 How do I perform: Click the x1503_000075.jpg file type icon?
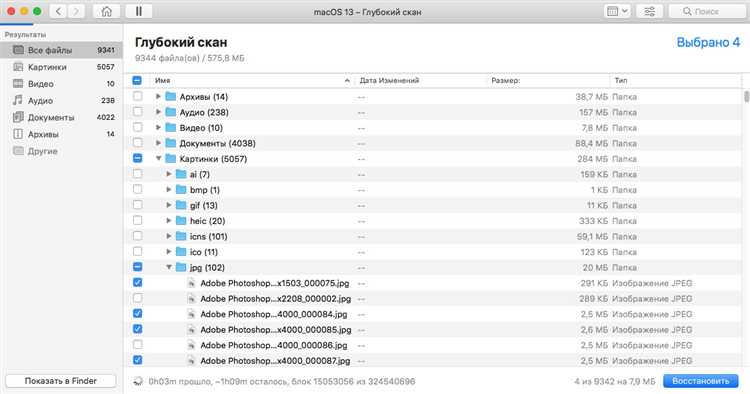click(191, 283)
